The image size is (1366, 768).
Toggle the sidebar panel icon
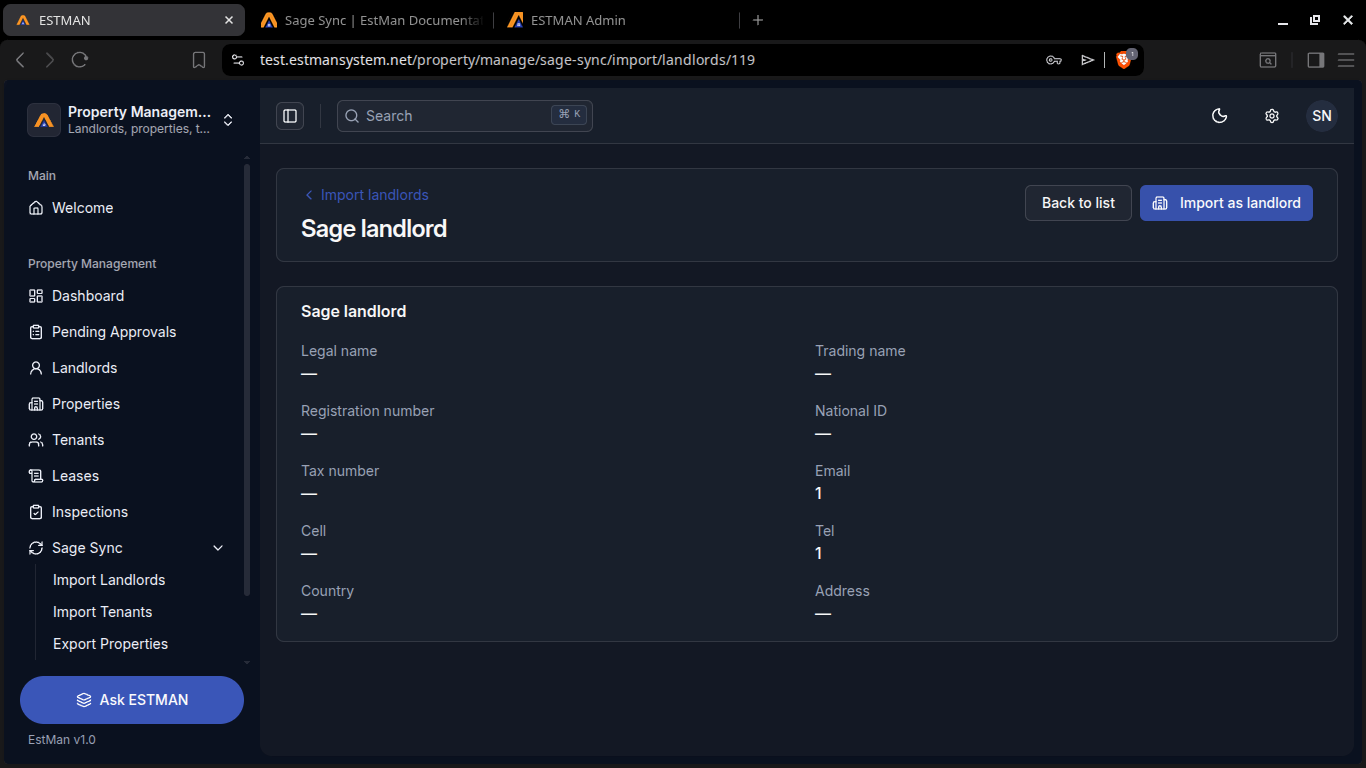click(x=290, y=116)
